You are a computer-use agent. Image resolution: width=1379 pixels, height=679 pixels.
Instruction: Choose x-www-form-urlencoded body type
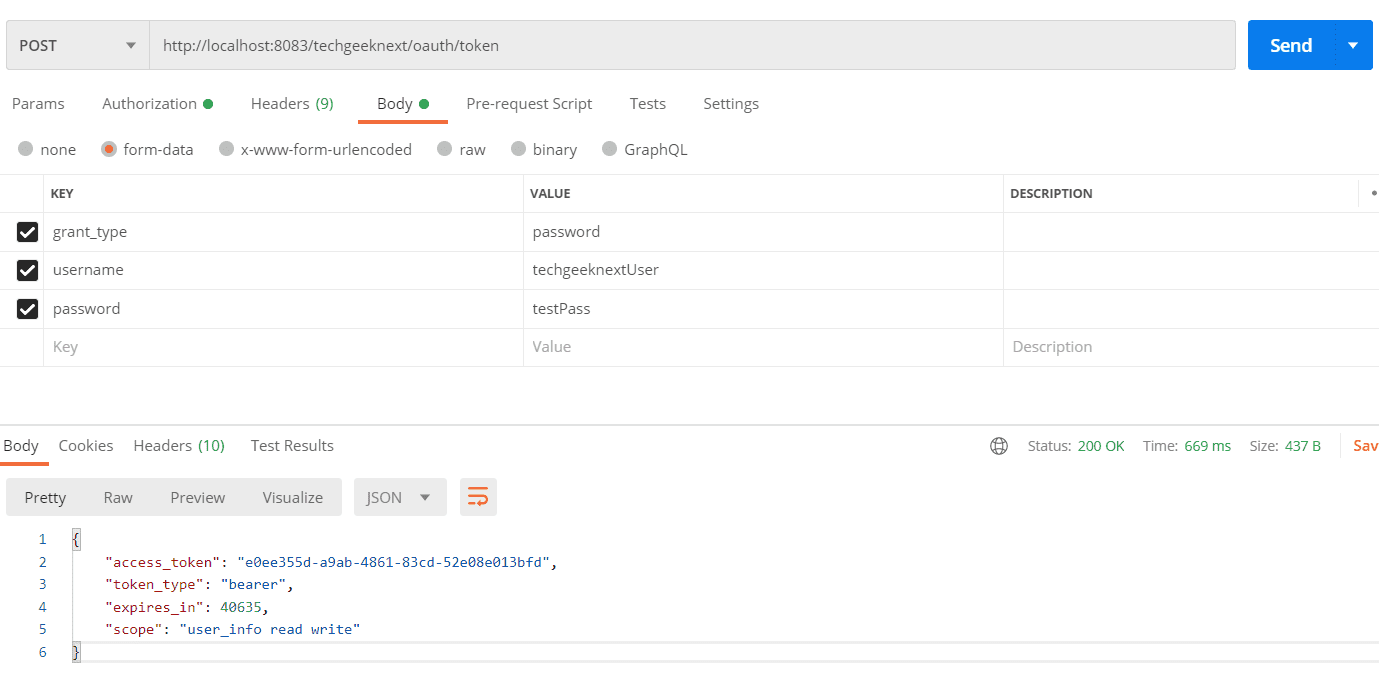click(x=226, y=149)
